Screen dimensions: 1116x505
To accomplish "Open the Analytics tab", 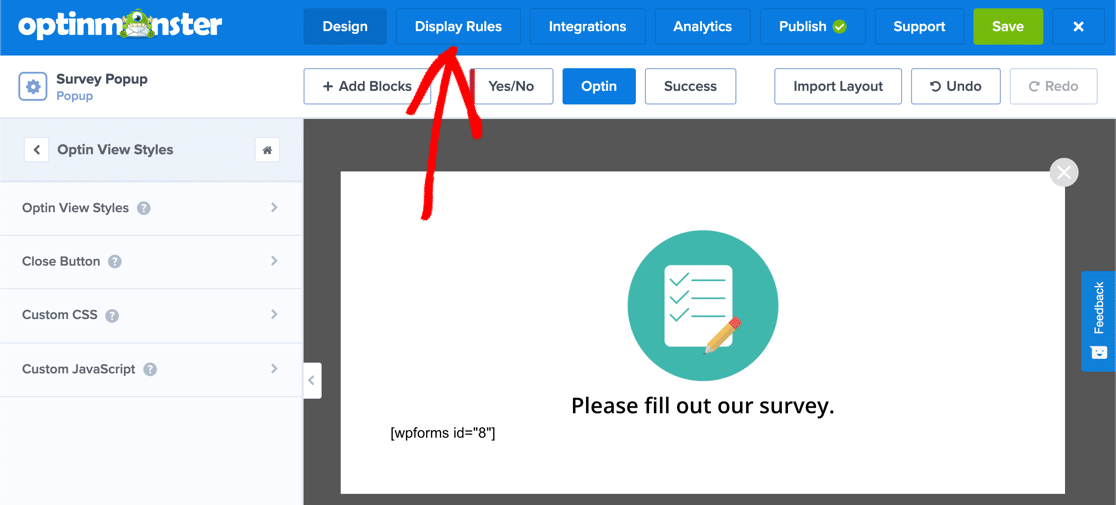I will point(702,26).
